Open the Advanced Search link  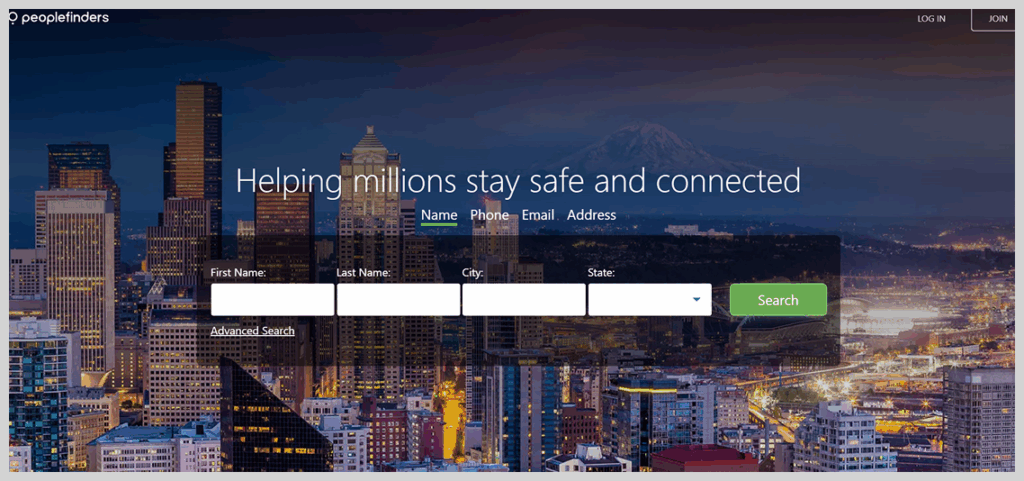tap(252, 331)
